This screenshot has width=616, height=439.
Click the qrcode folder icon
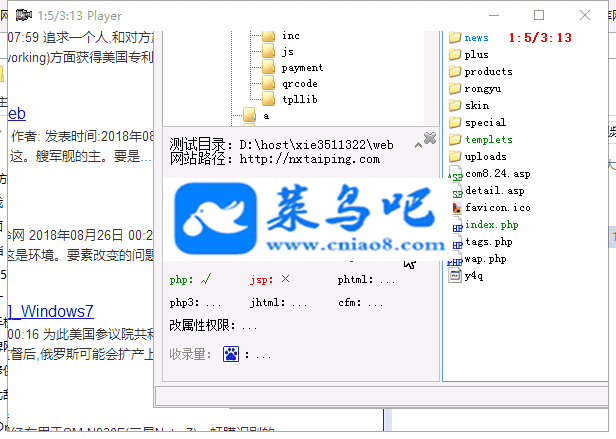pos(269,83)
